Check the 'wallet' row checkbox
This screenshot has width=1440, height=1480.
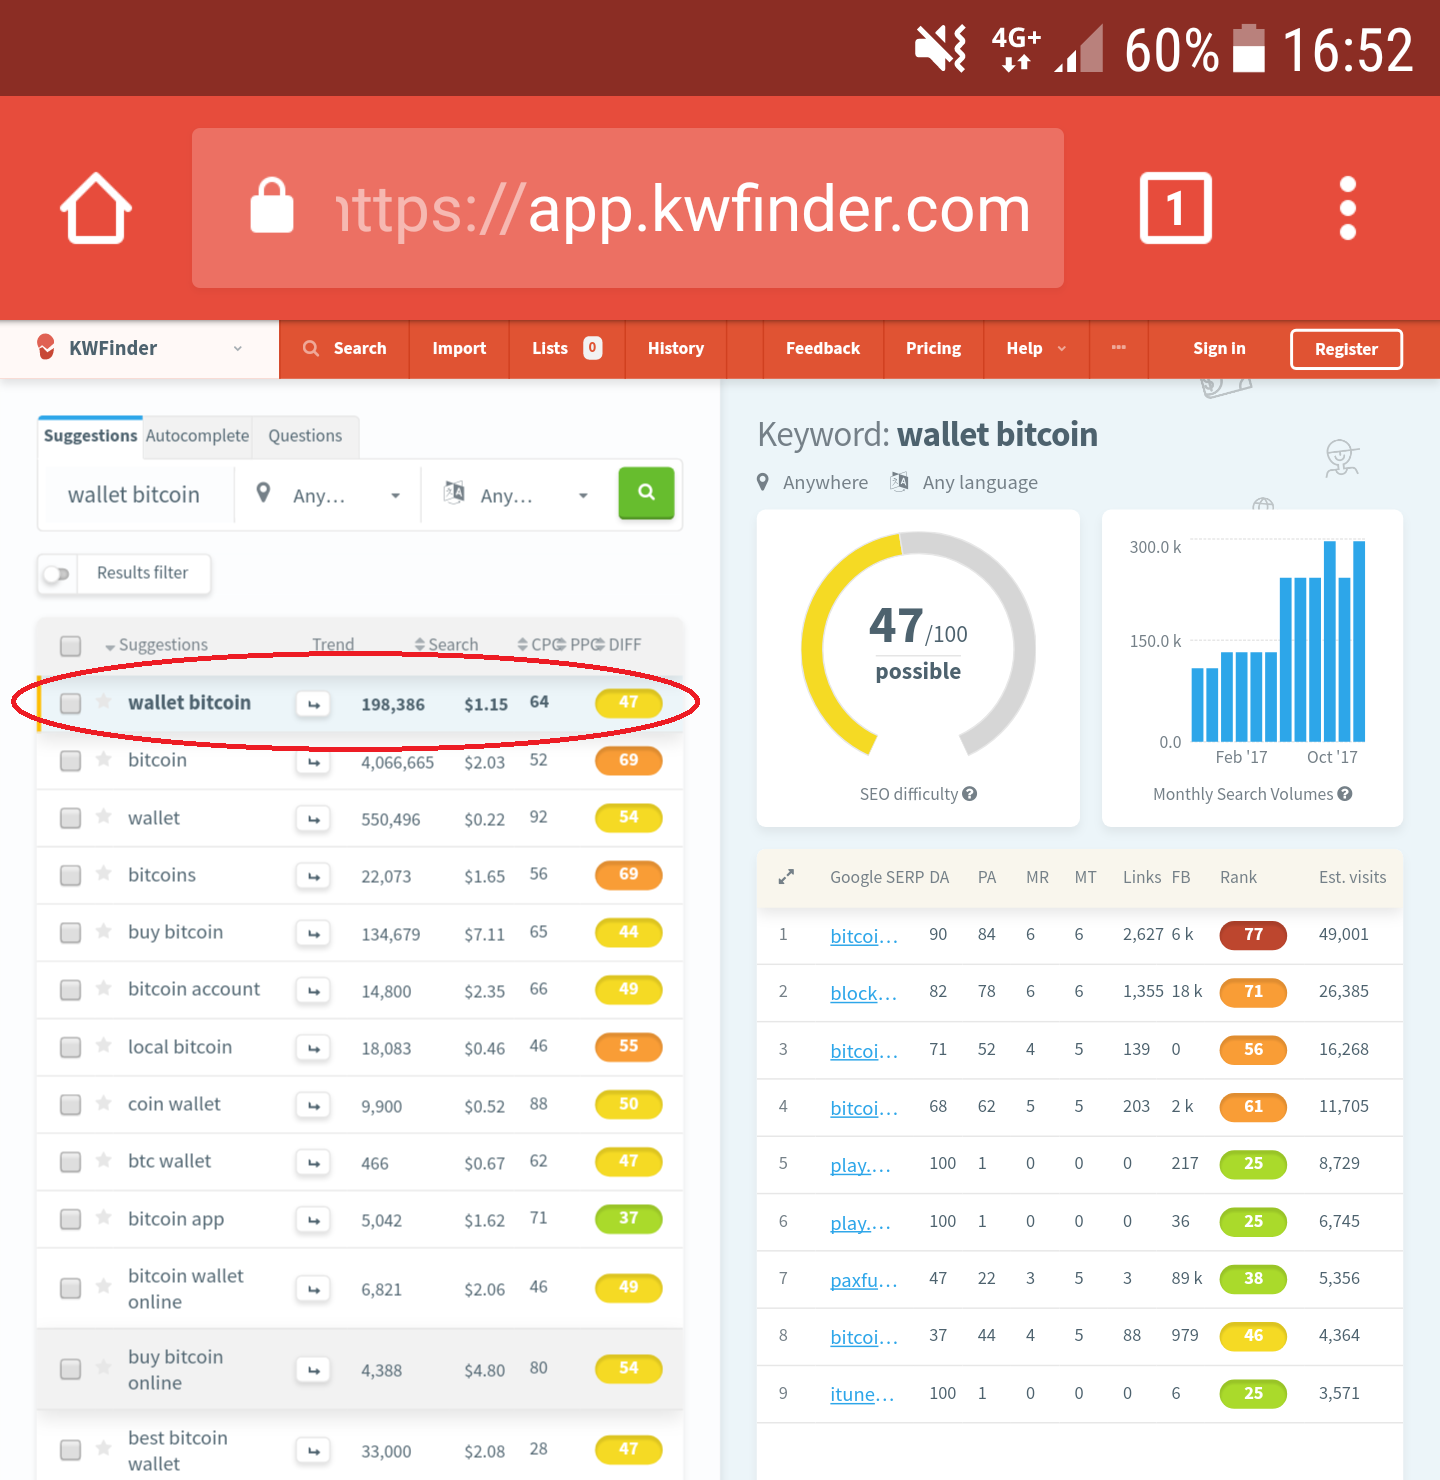click(x=70, y=818)
